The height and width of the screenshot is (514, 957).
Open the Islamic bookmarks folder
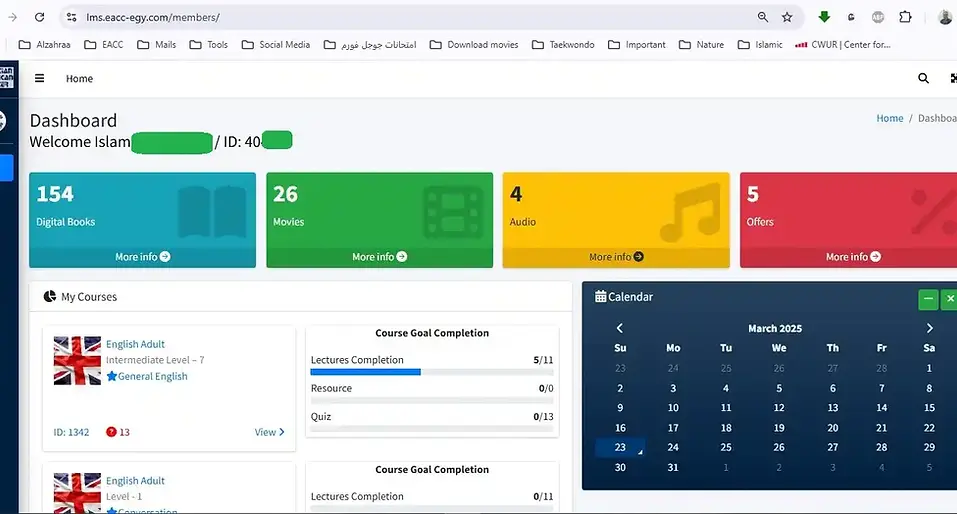point(760,45)
